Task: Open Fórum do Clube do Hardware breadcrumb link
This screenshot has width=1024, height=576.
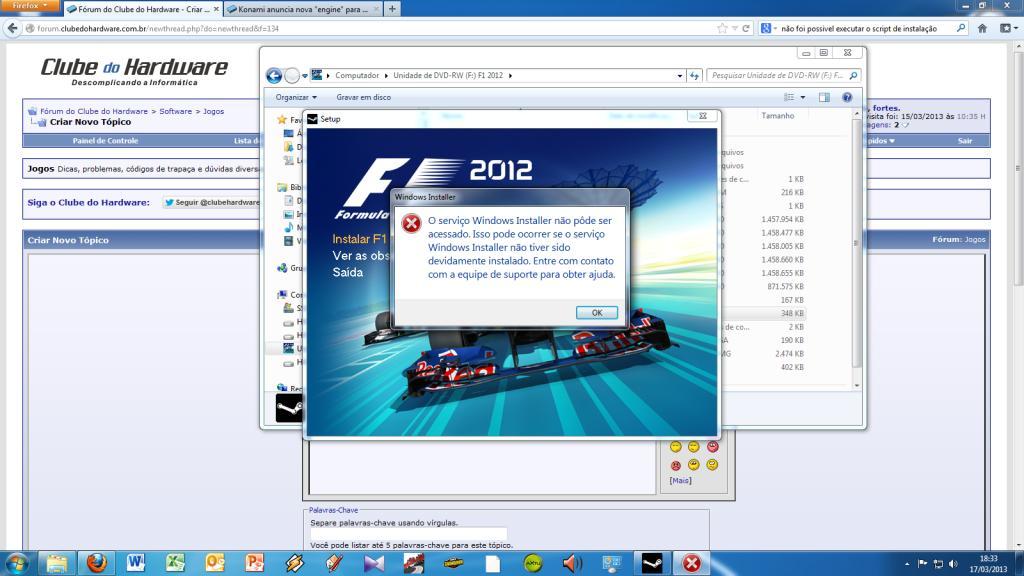Action: (94, 112)
